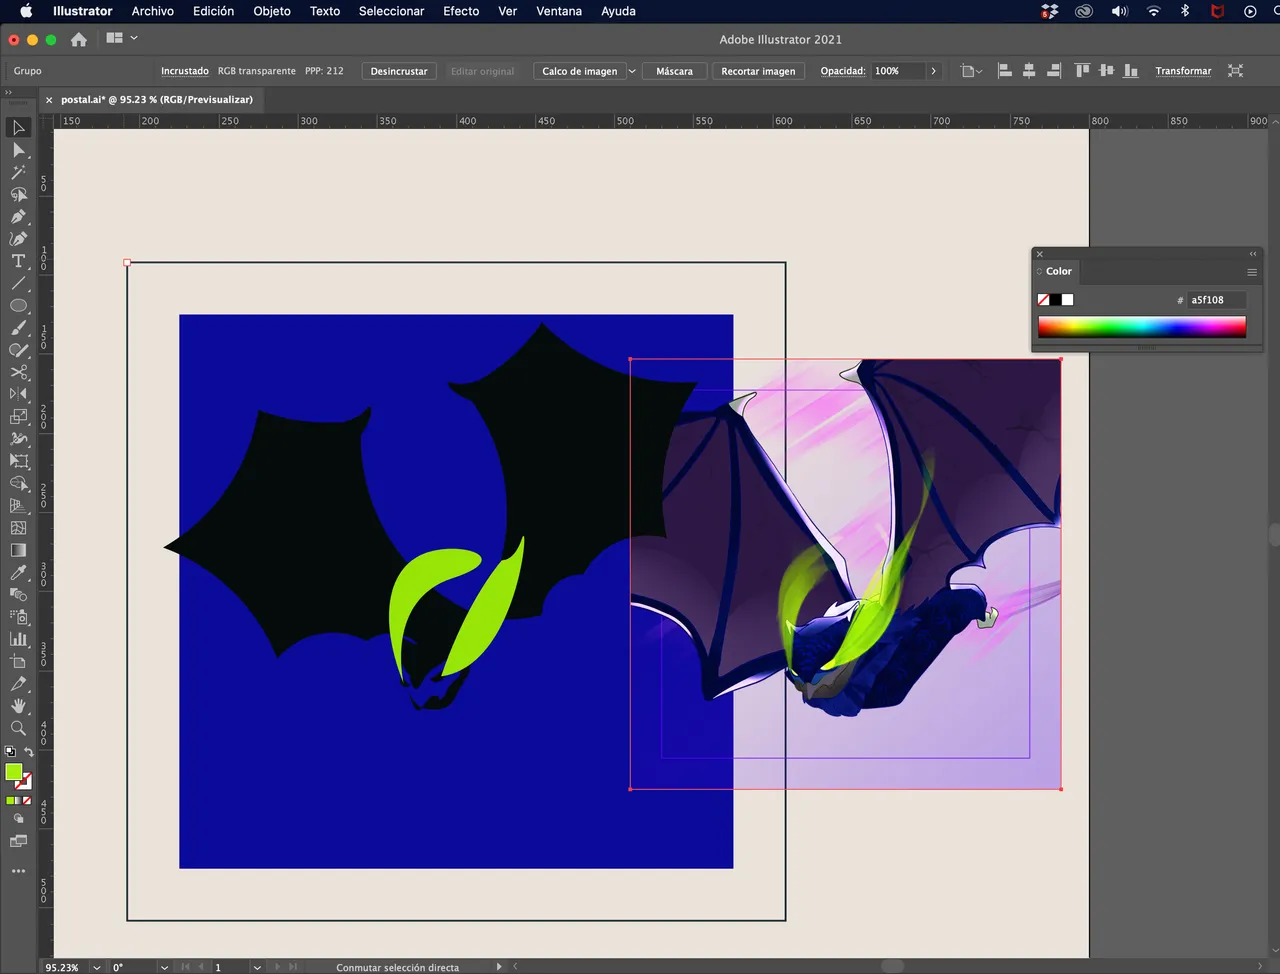Open the Ventana menu
This screenshot has height=974, width=1280.
[559, 11]
